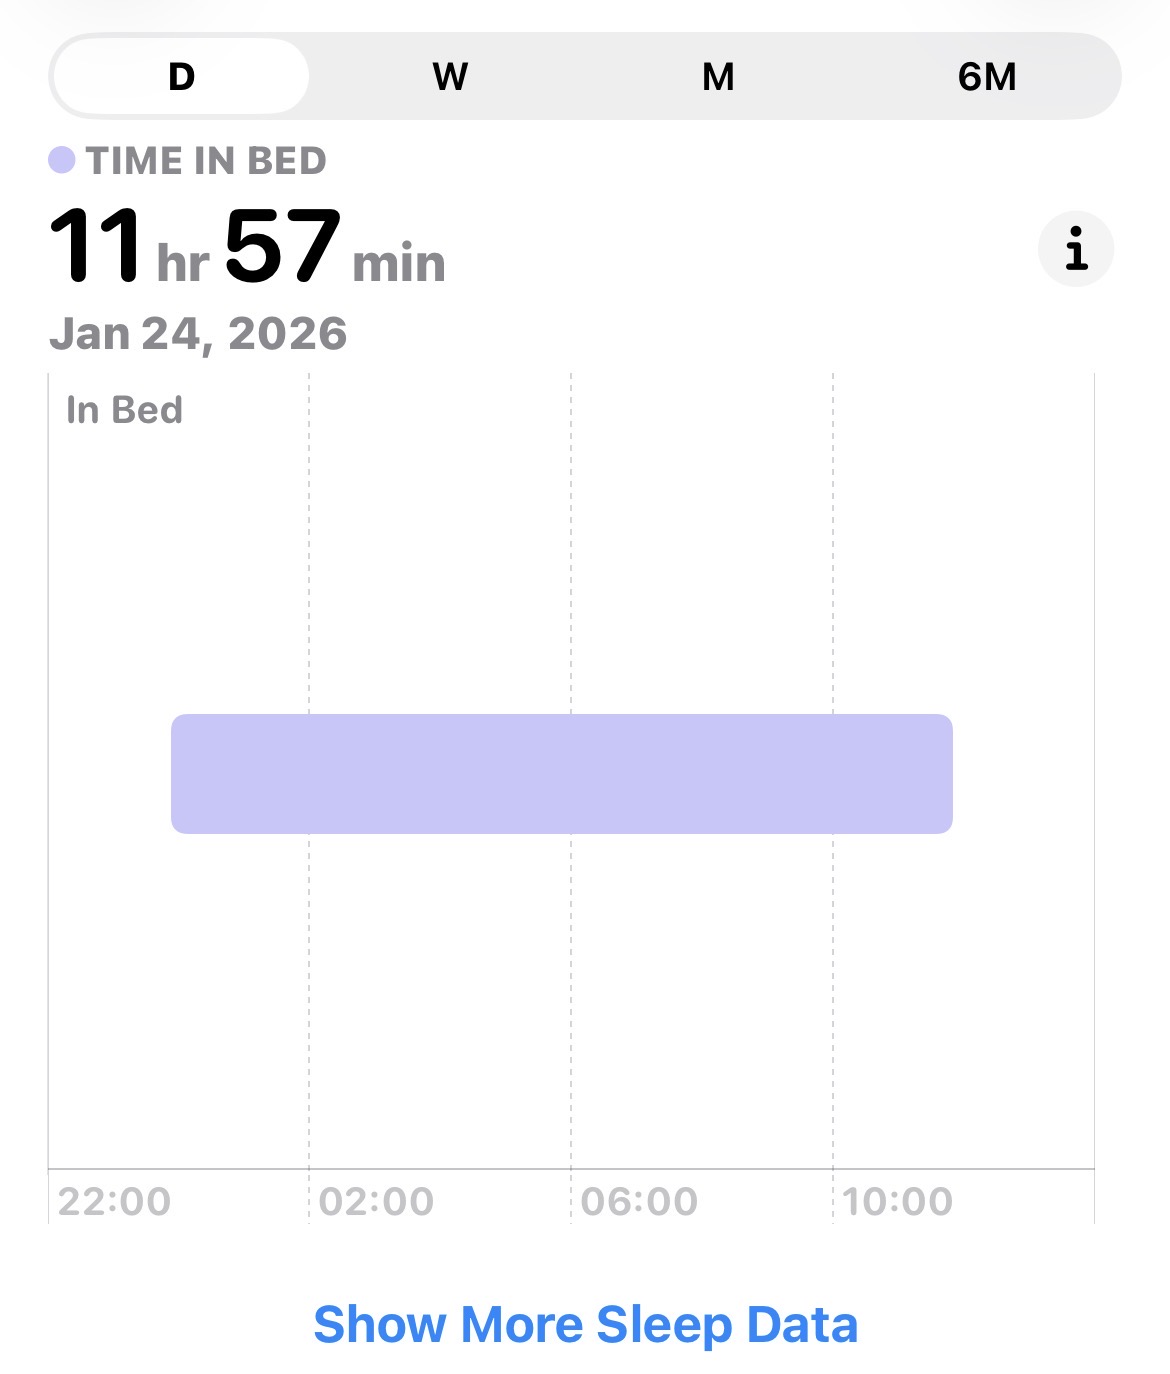The height and width of the screenshot is (1374, 1170).
Task: Tap the hour number 11 in the duration
Action: point(96,246)
